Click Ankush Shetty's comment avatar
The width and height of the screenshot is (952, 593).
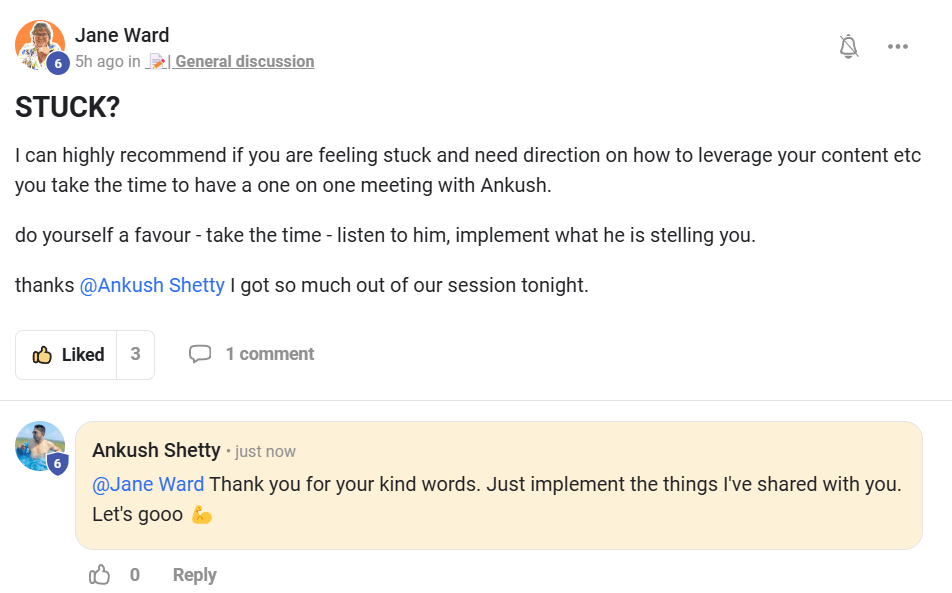39,445
